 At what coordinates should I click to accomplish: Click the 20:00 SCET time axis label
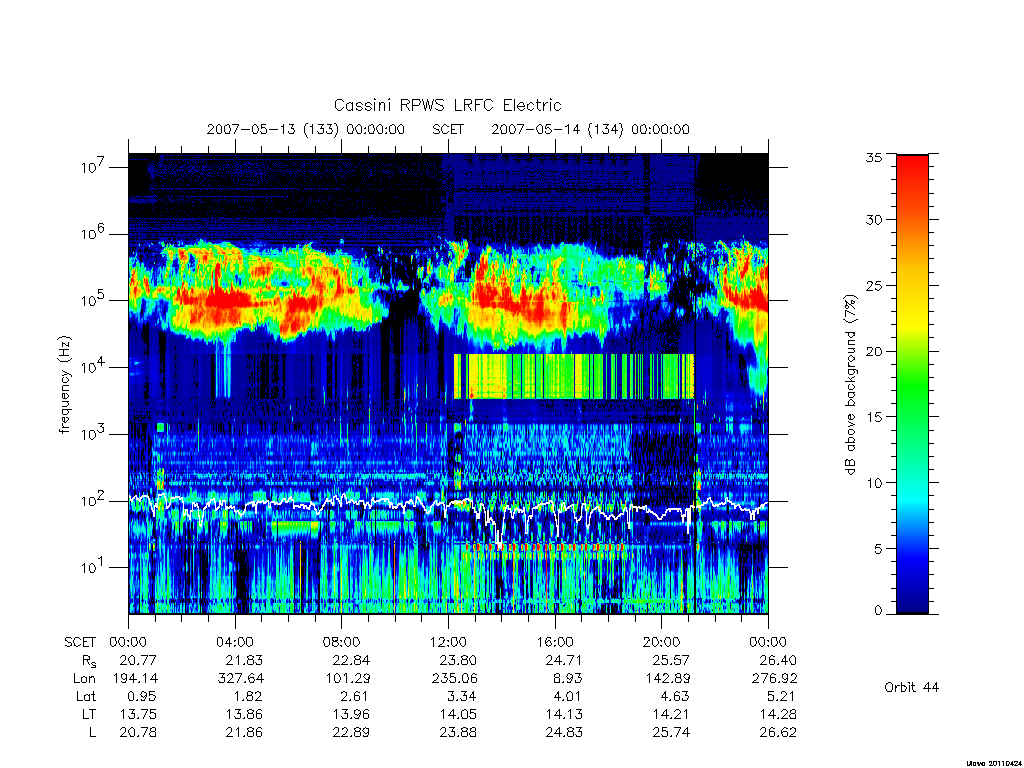(662, 642)
